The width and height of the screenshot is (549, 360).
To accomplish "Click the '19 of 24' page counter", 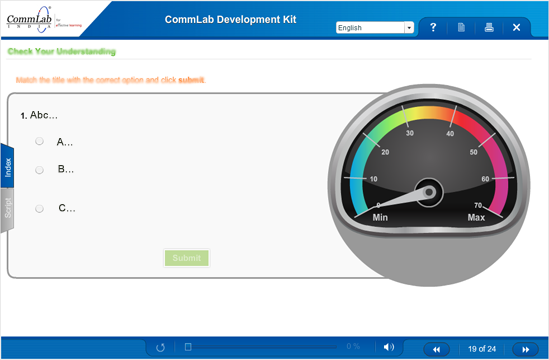I will 482,349.
